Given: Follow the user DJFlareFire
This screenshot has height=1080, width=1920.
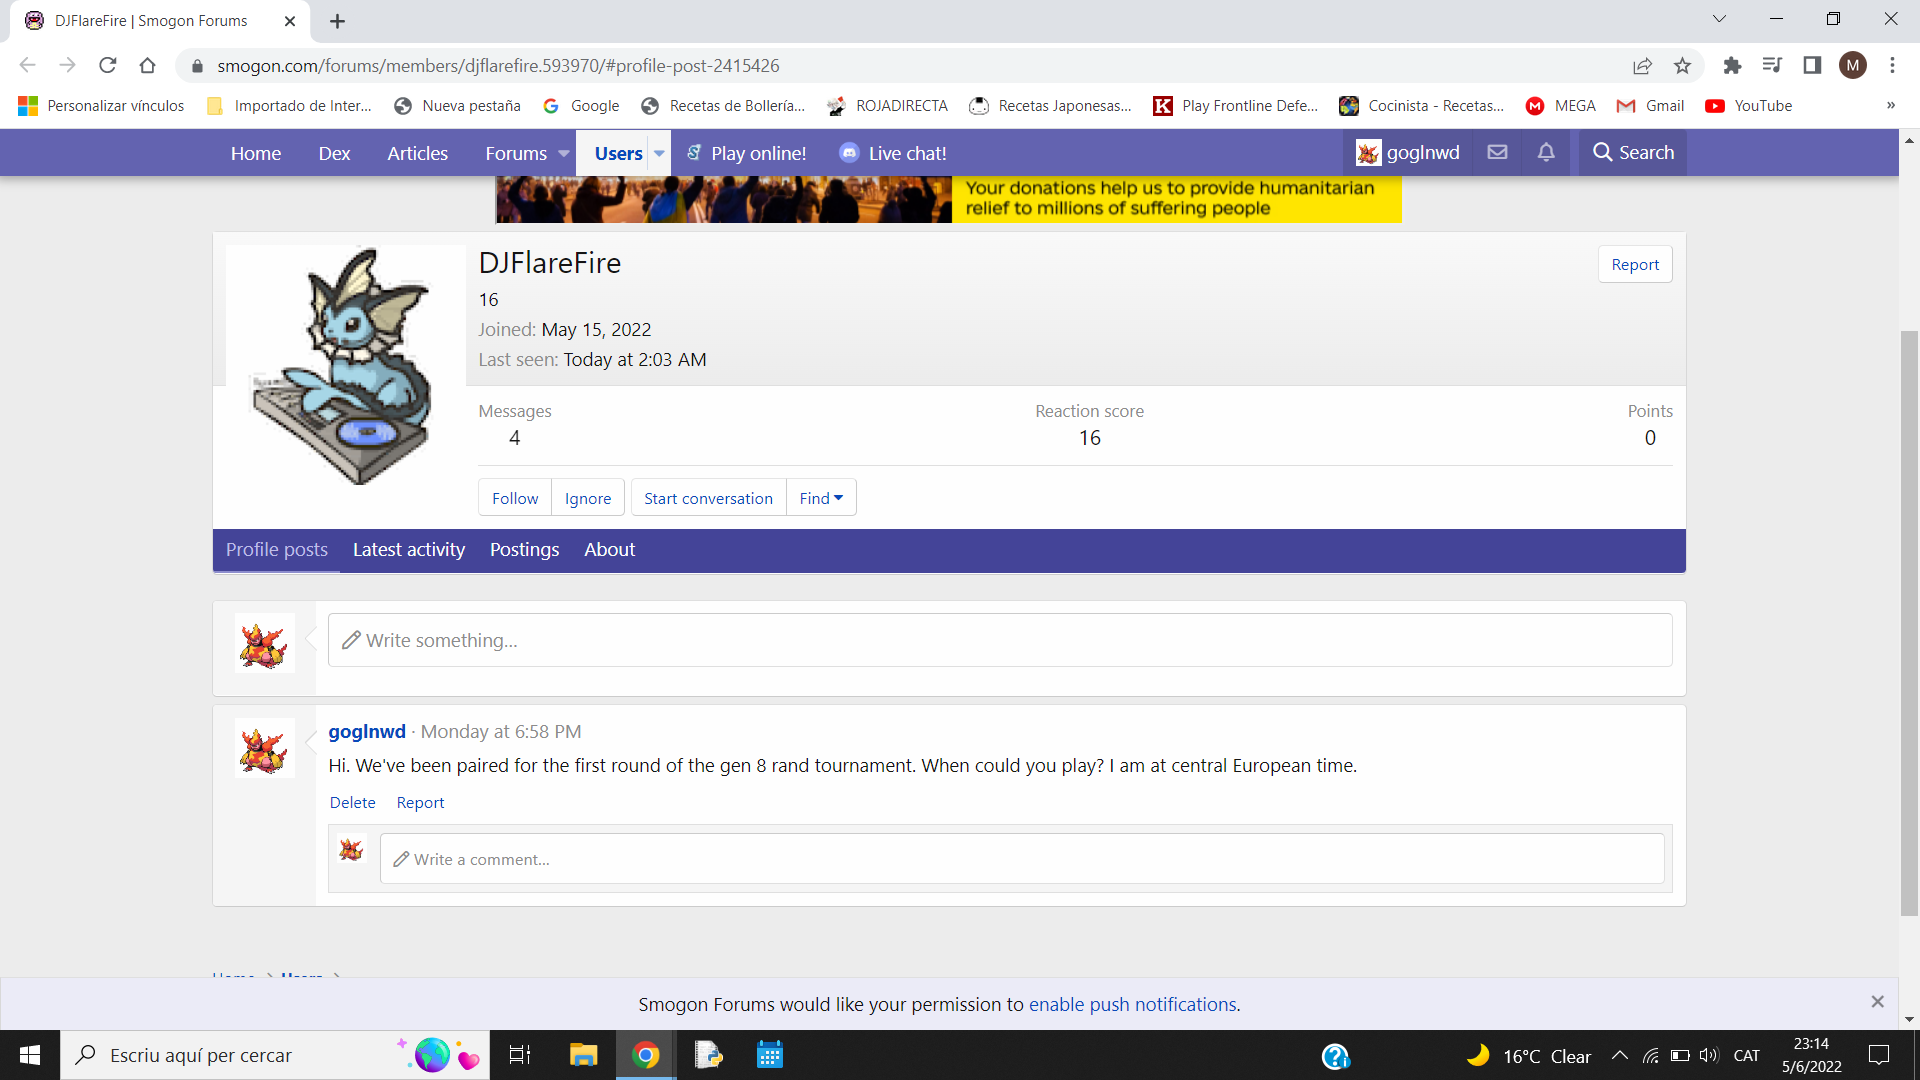Looking at the screenshot, I should coord(515,497).
